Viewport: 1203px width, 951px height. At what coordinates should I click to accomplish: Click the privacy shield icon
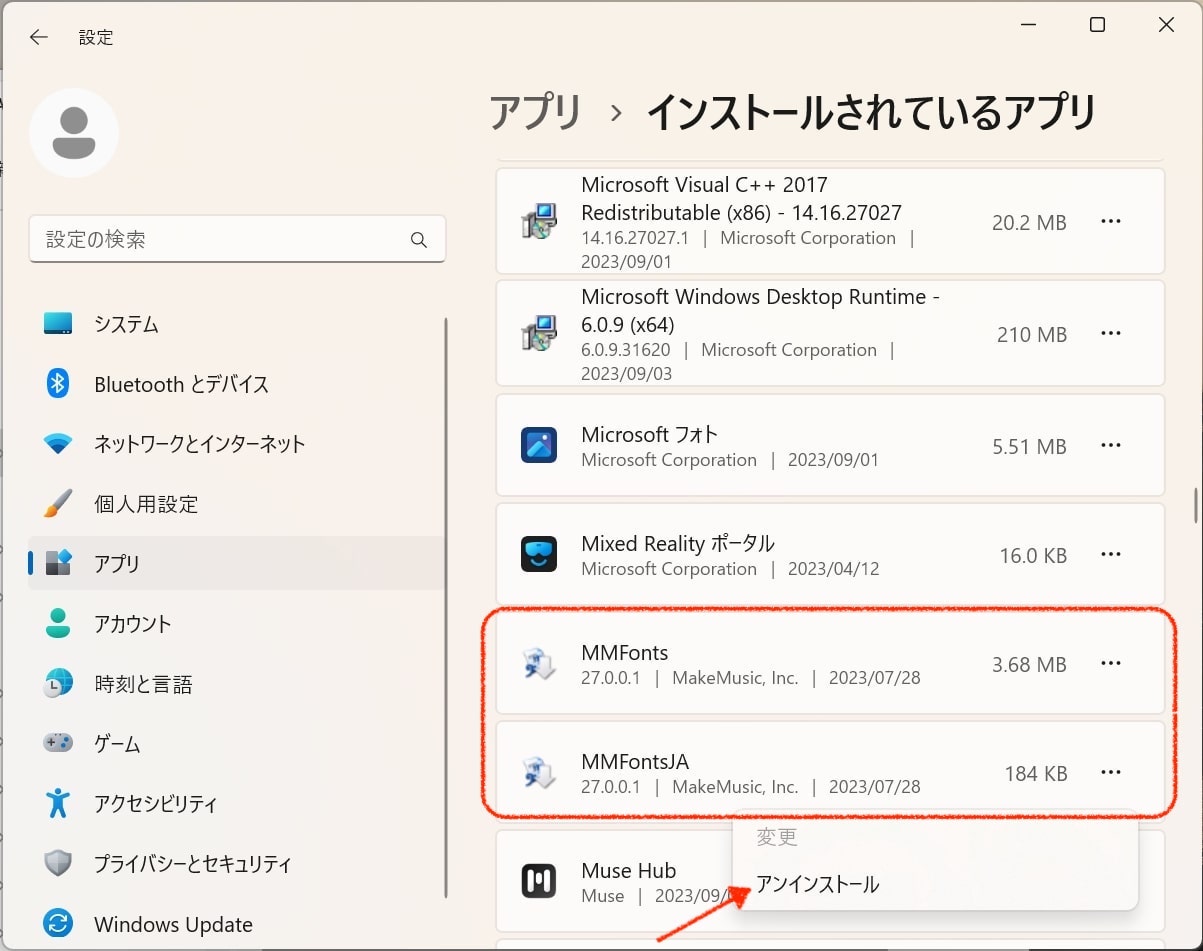[58, 863]
